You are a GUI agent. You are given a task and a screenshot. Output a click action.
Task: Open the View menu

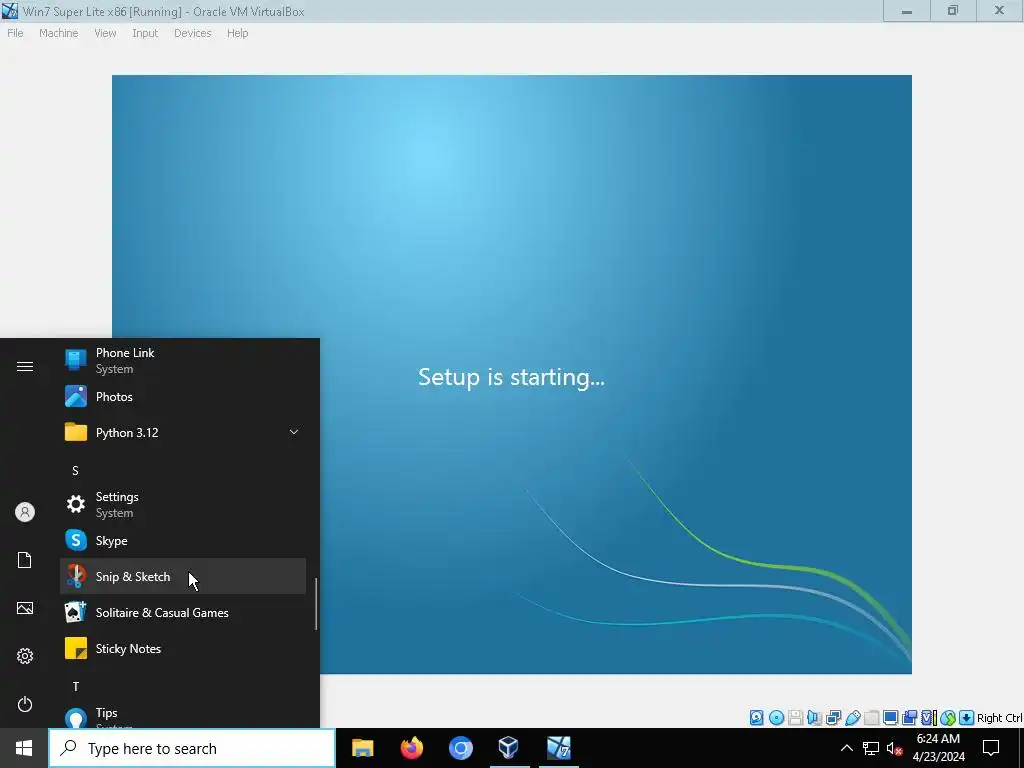click(x=105, y=33)
